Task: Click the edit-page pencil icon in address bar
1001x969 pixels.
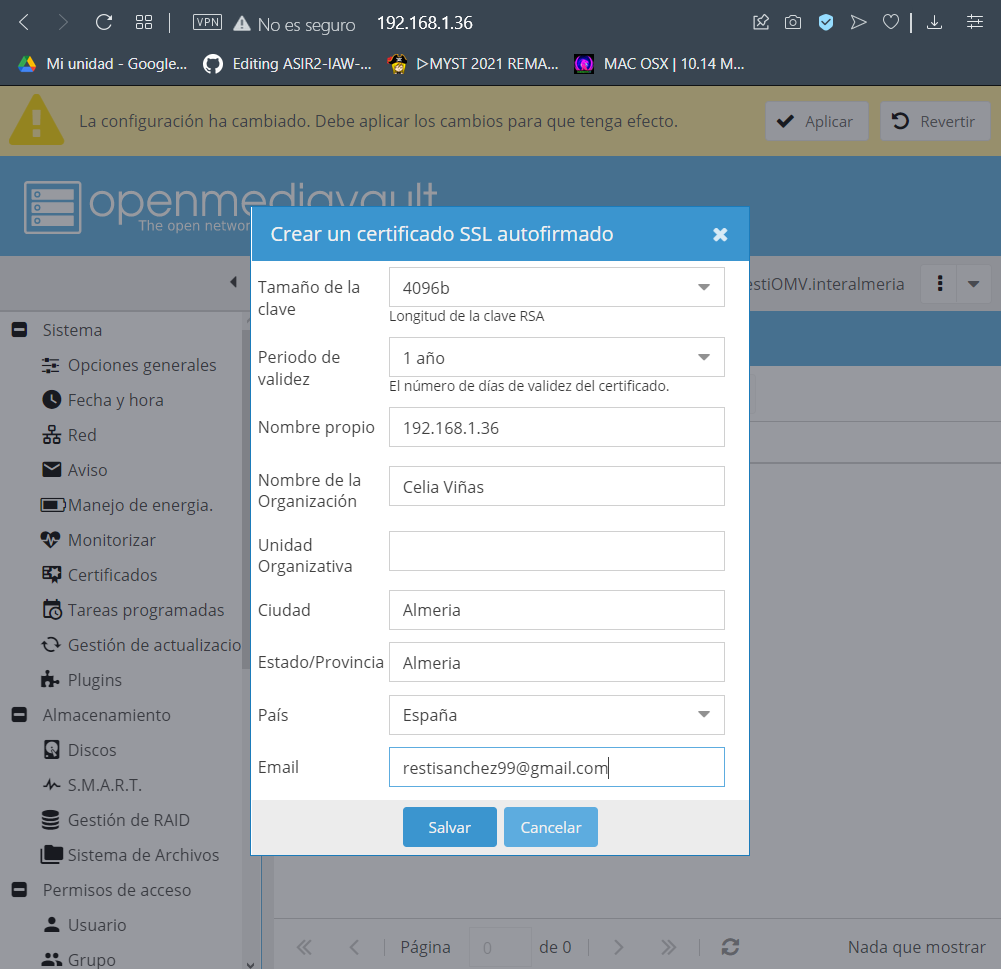Action: (760, 23)
